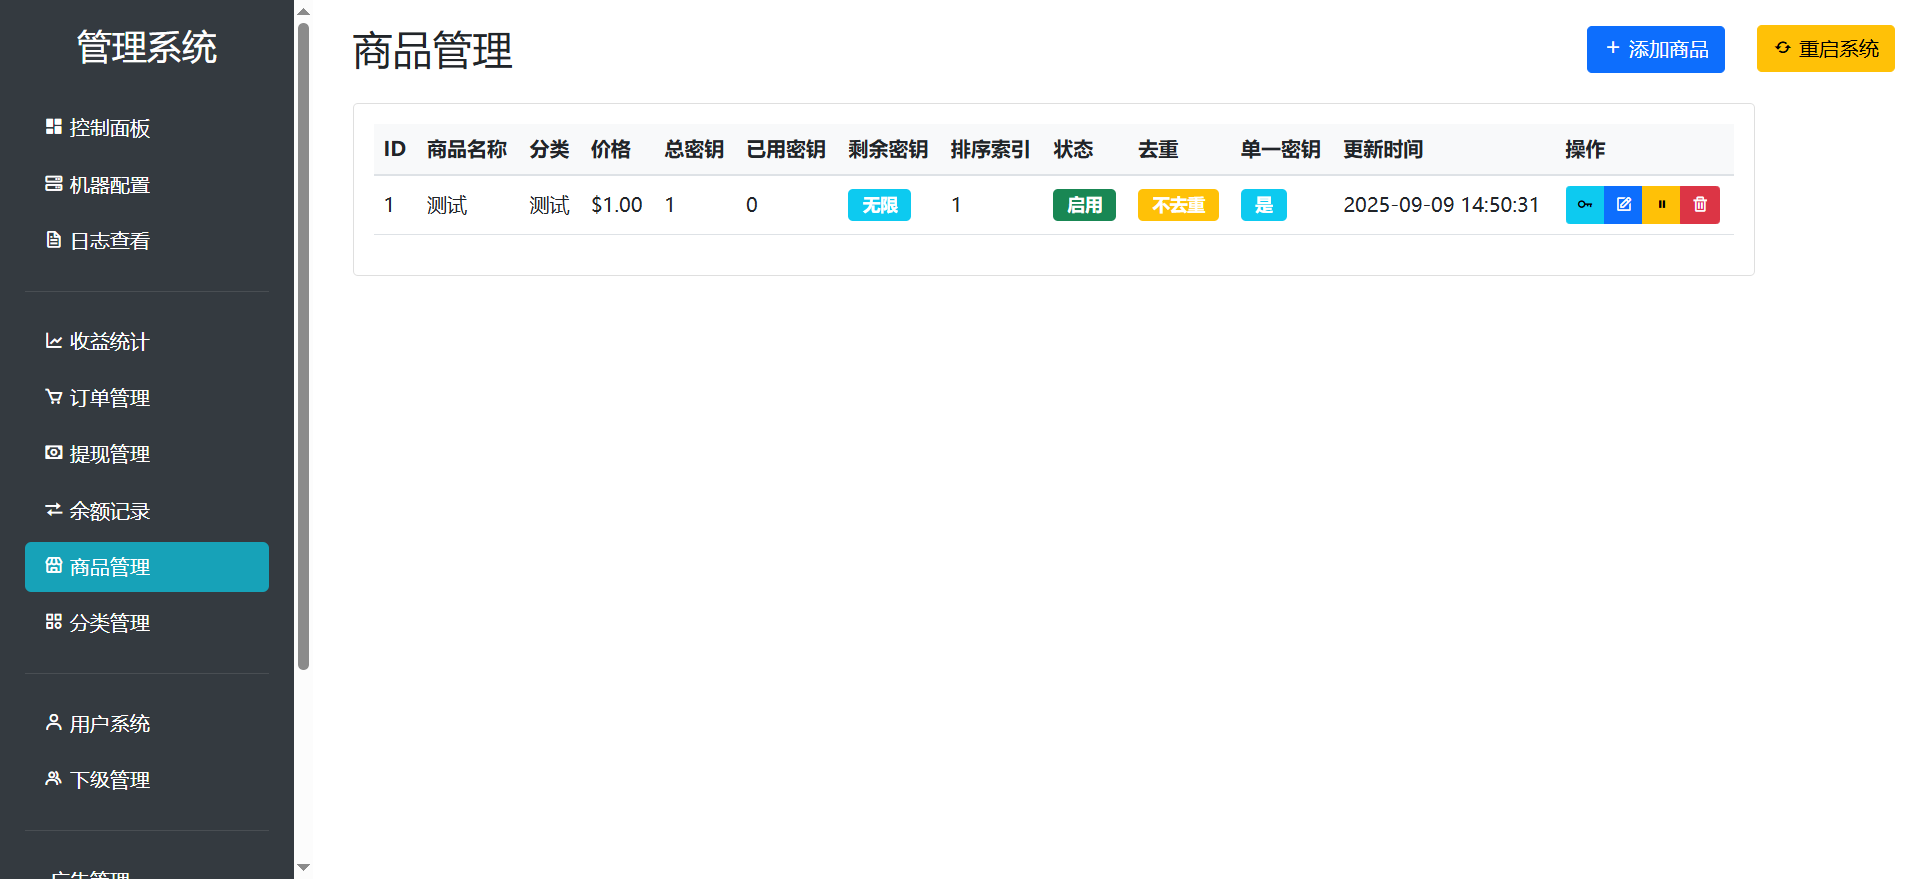1920x879 pixels.
Task: Click the key icon in the test product row
Action: tap(1584, 205)
